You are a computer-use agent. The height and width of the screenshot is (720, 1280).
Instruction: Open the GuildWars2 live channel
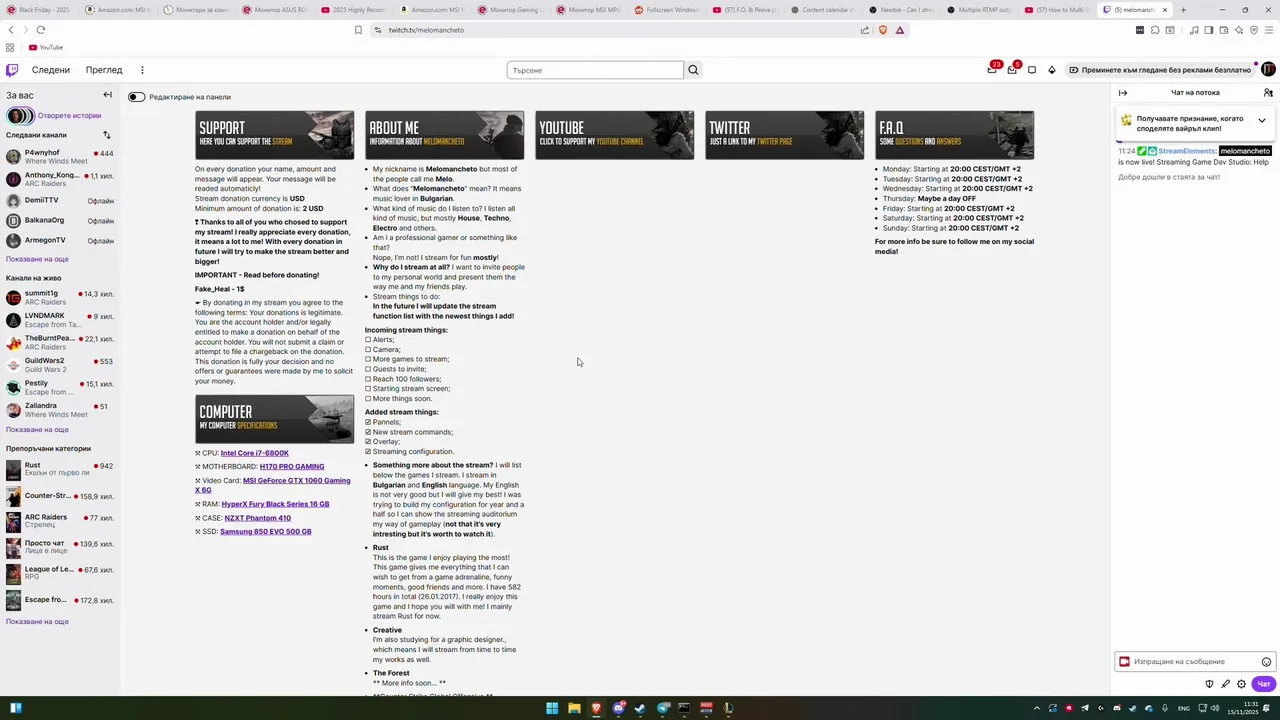pyautogui.click(x=60, y=365)
